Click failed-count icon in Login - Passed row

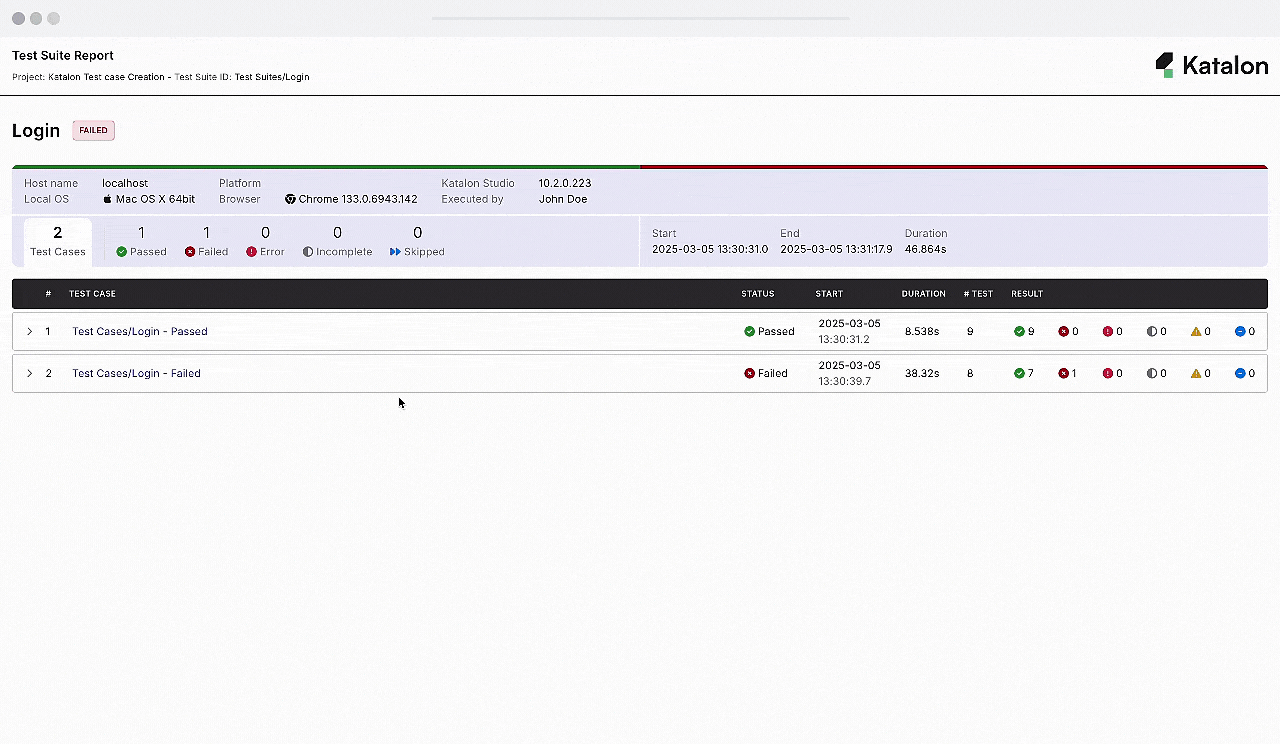coord(1063,331)
